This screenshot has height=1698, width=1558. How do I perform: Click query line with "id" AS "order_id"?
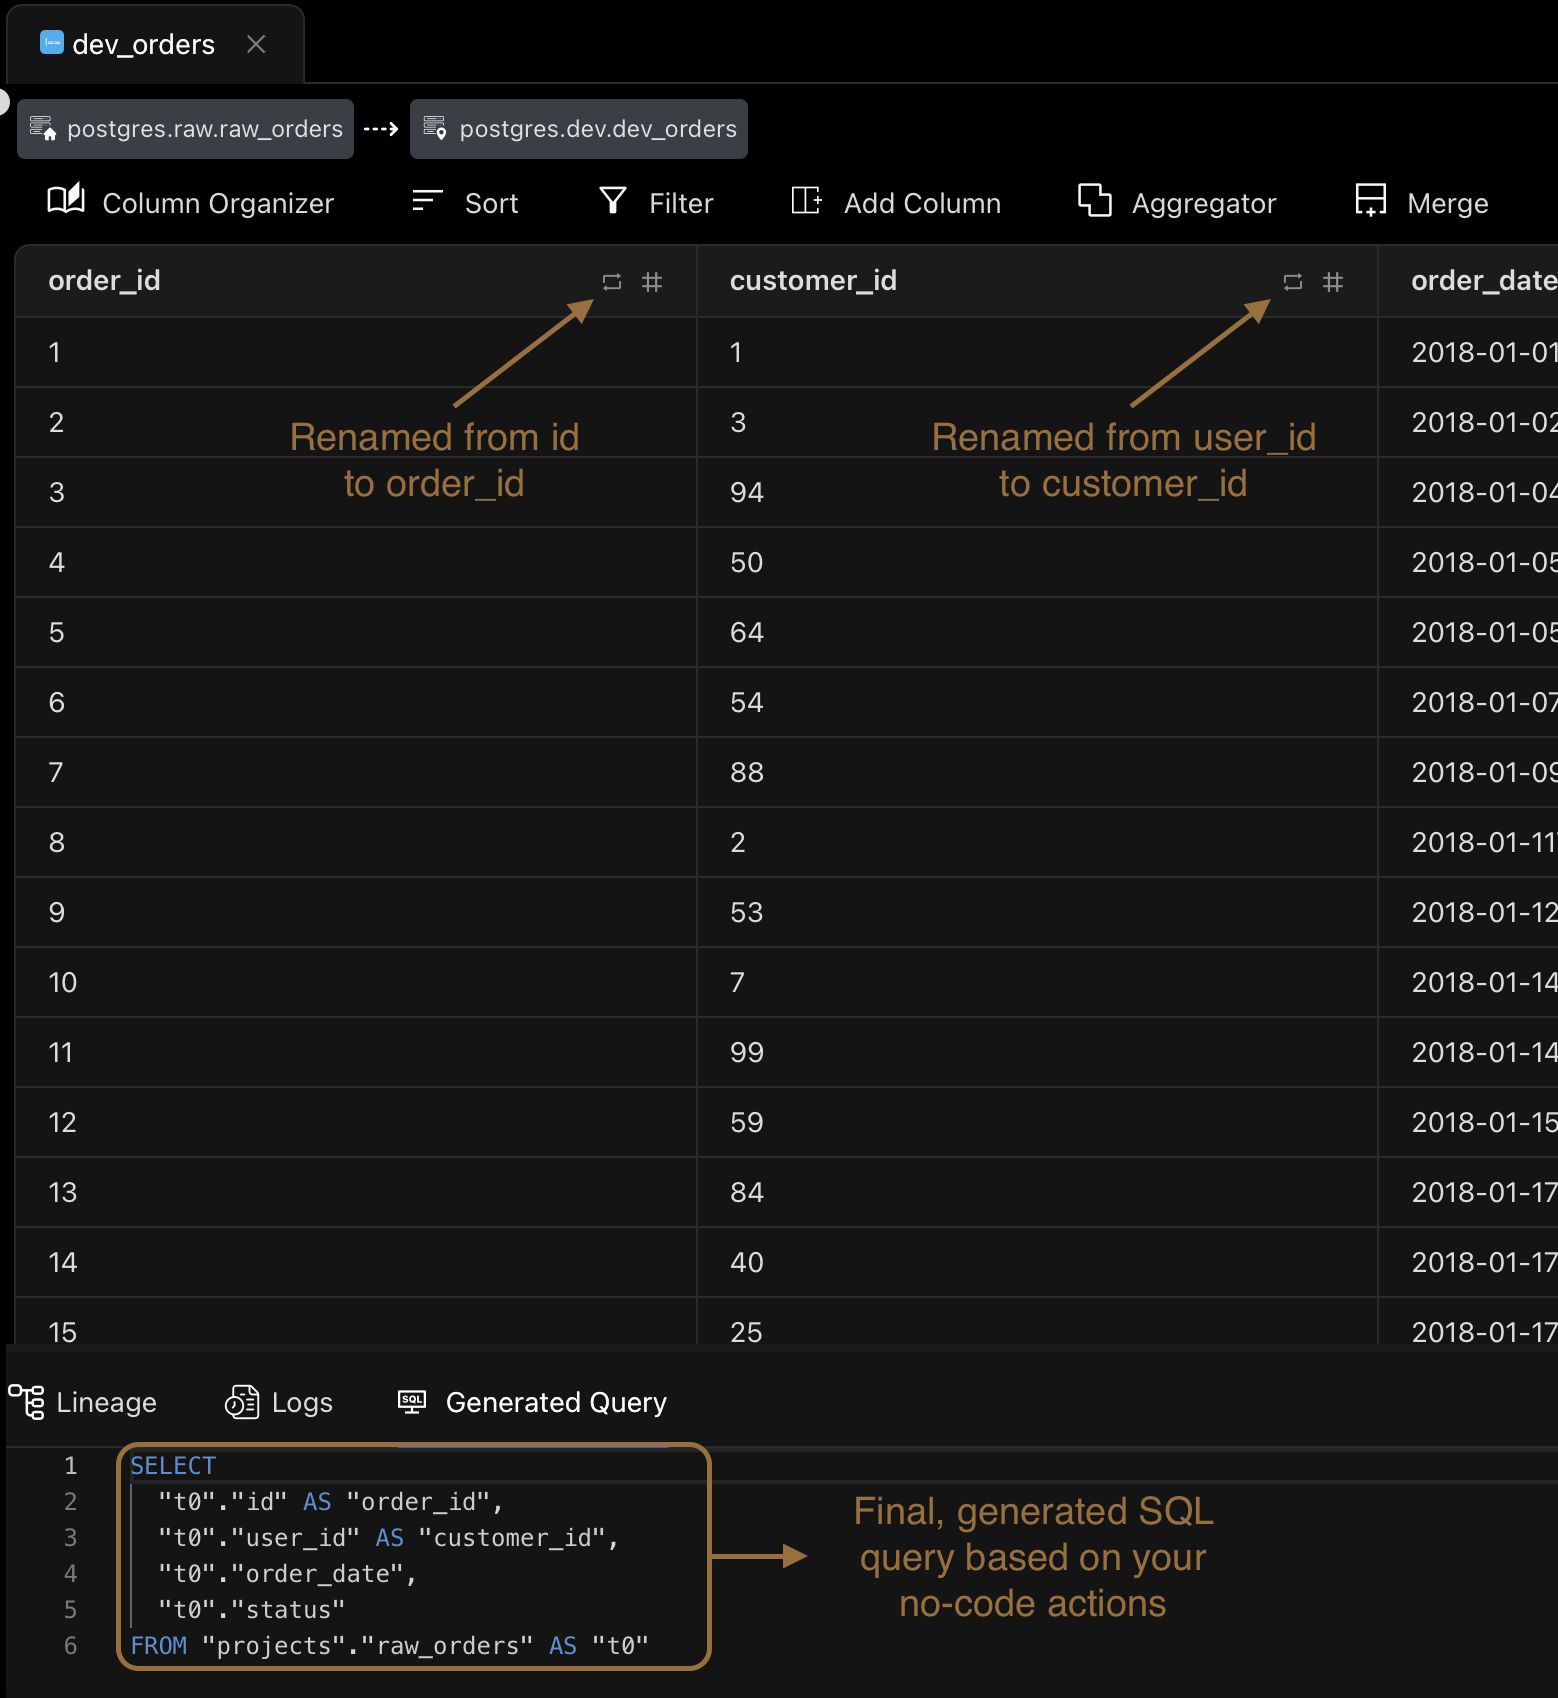tap(331, 1502)
